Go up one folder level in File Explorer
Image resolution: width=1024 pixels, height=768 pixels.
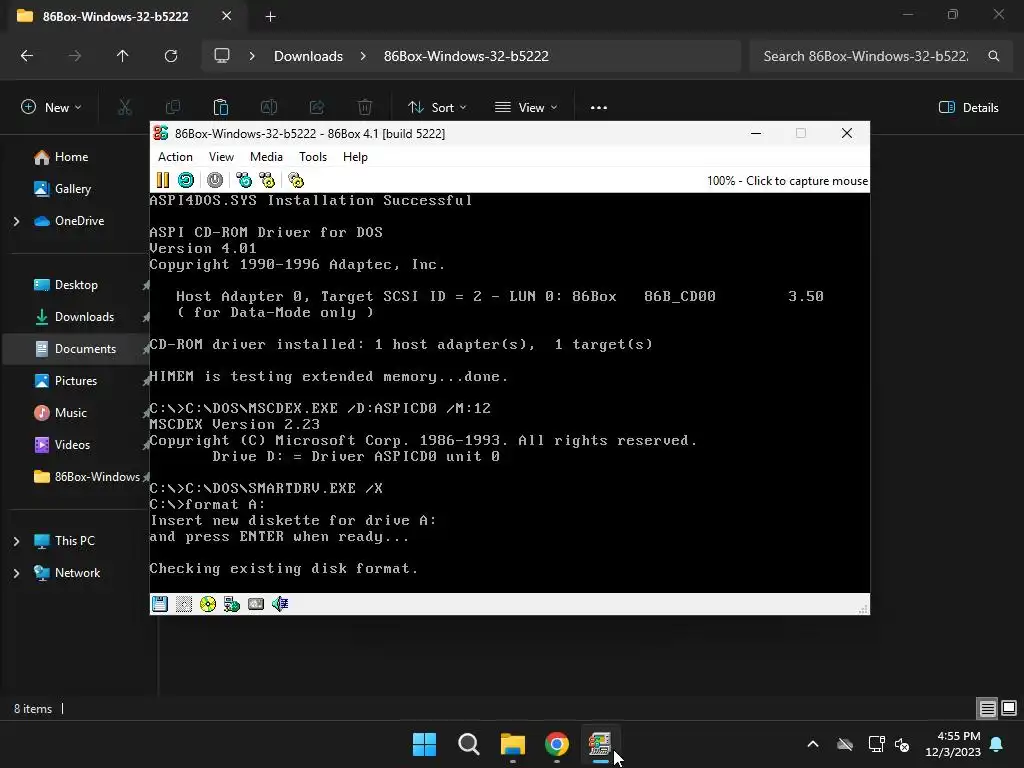coord(122,56)
